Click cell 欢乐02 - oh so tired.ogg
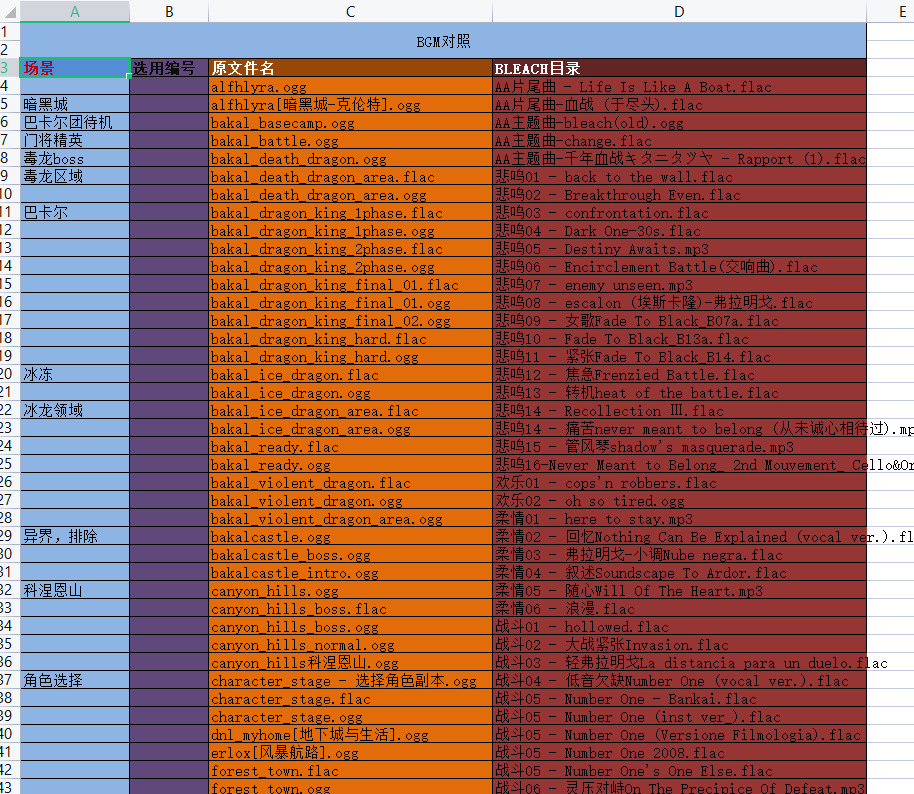This screenshot has width=914, height=794. click(x=679, y=500)
